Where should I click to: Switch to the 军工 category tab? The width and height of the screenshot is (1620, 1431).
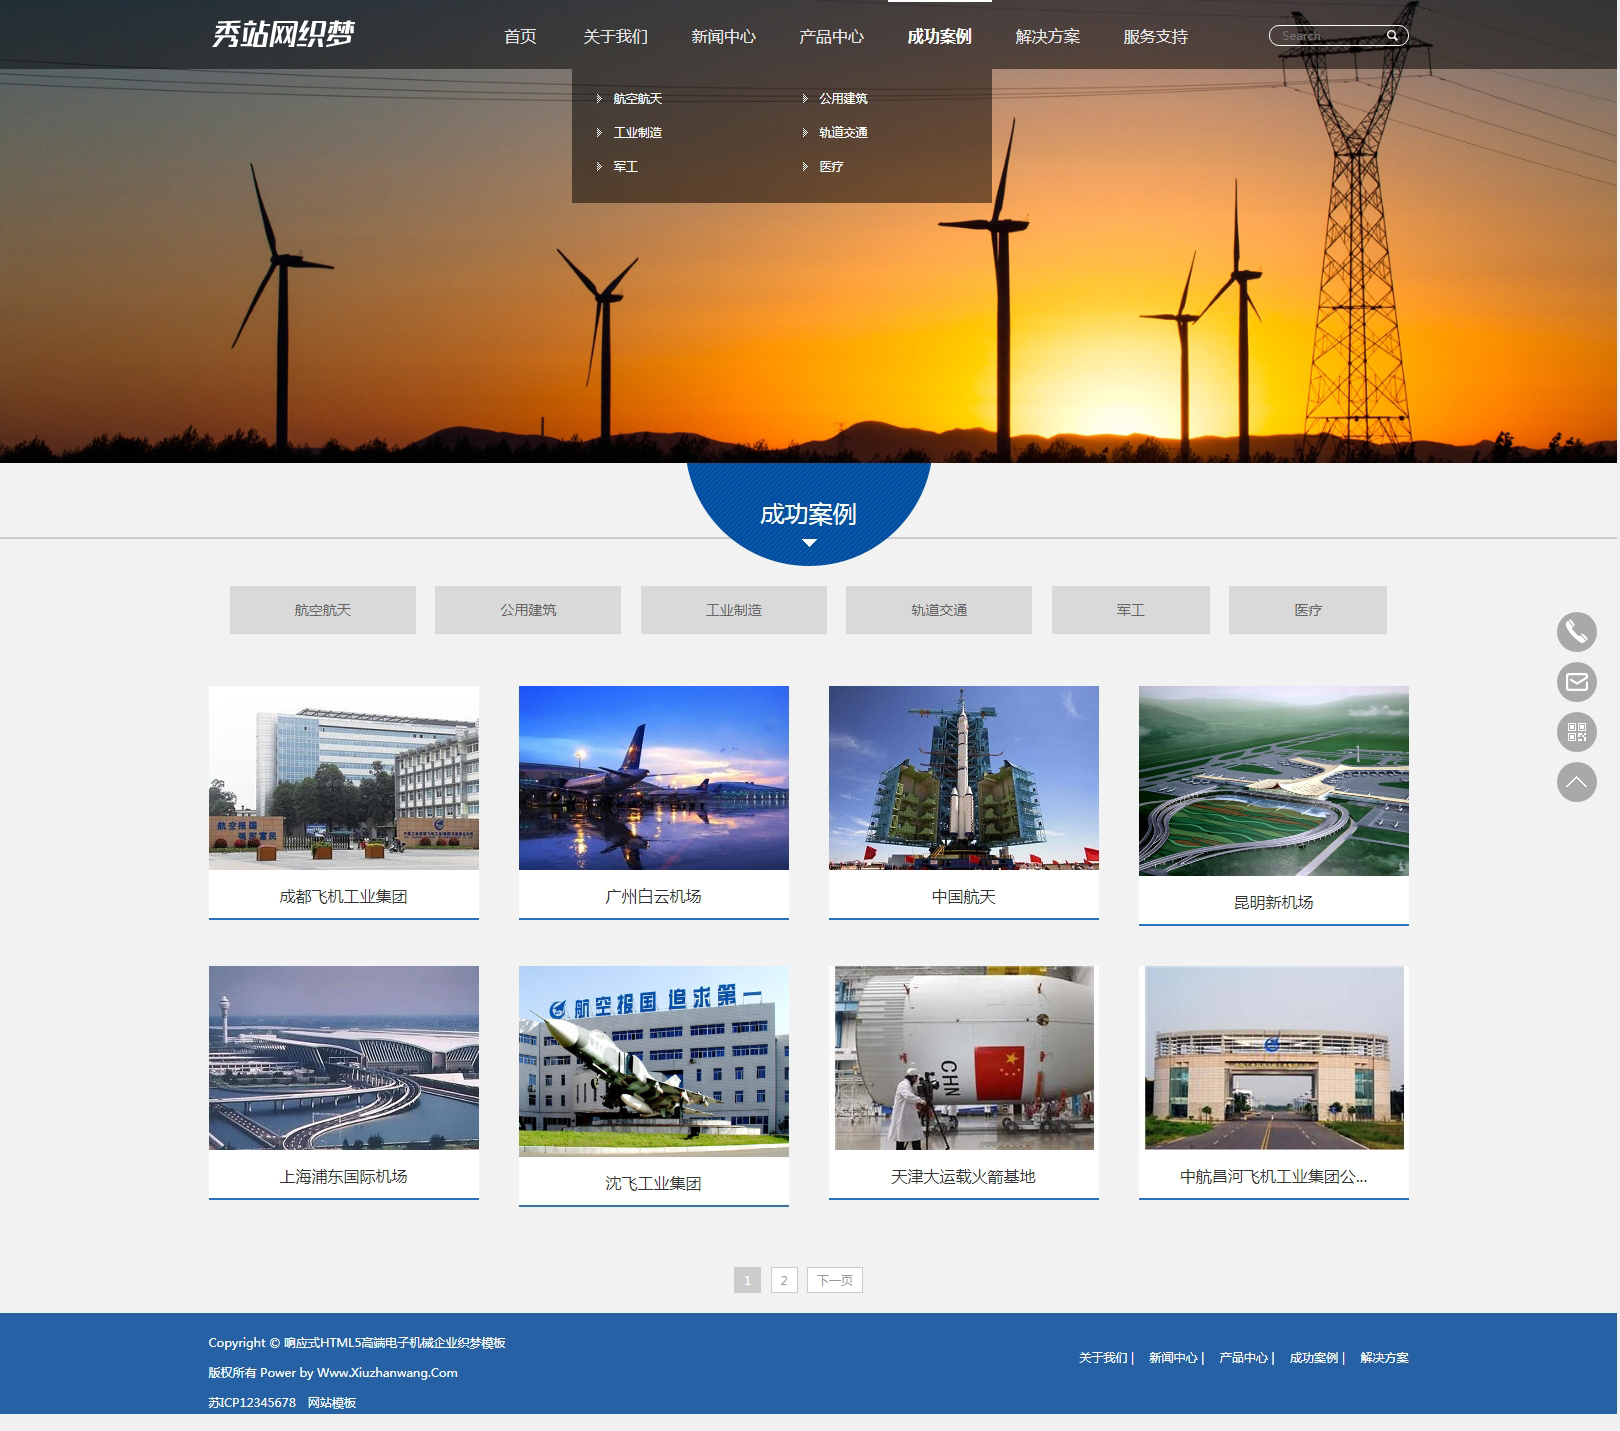pos(1130,610)
